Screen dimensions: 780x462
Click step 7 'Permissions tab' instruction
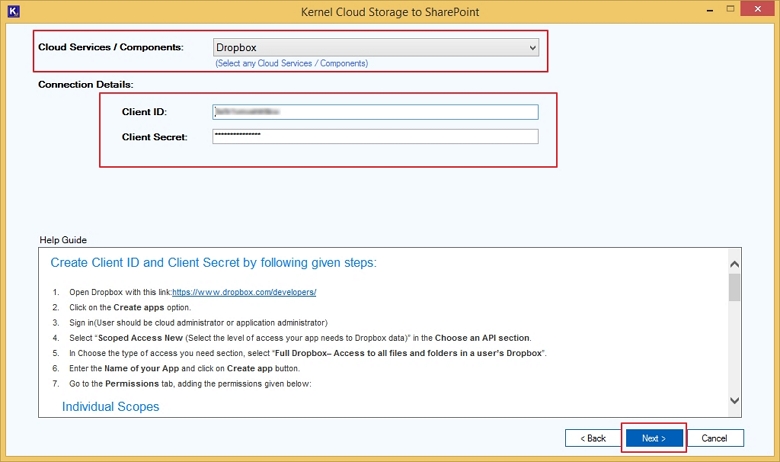[190, 384]
